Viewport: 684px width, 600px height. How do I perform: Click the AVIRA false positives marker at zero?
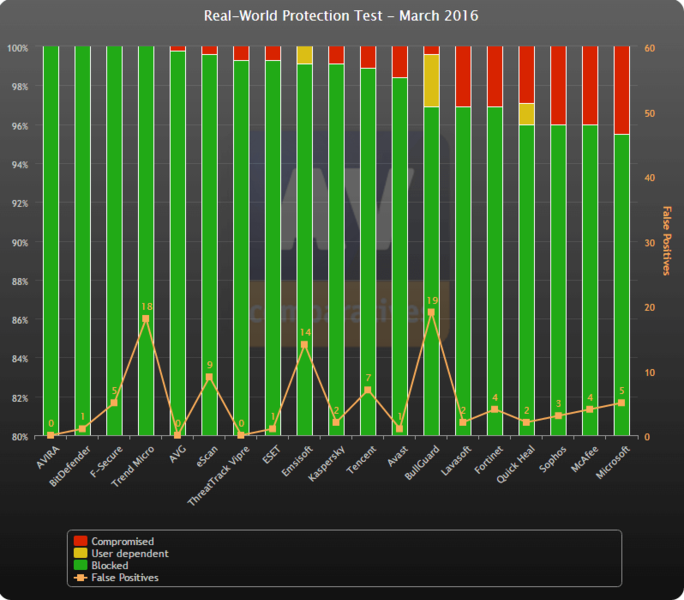click(50, 435)
